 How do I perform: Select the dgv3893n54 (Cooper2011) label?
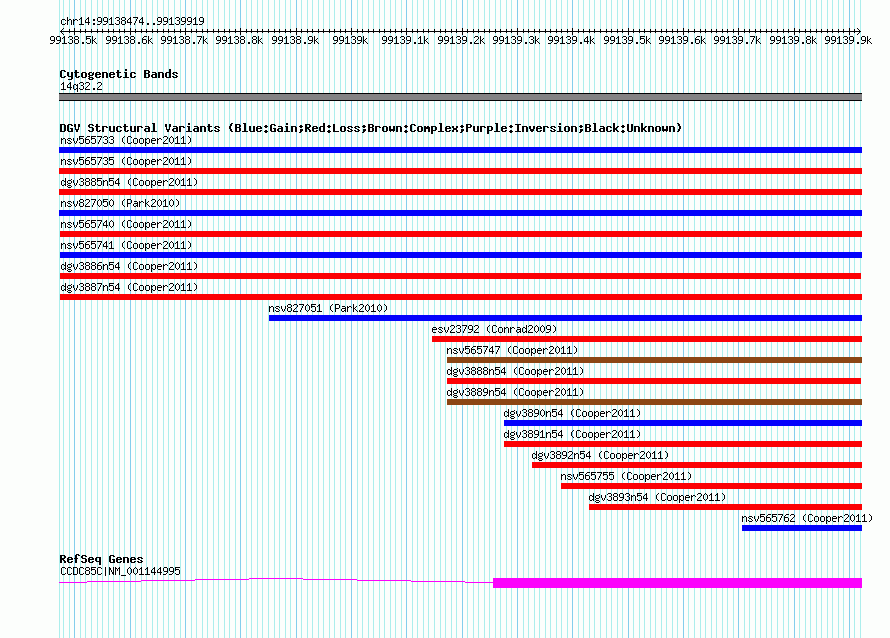(x=657, y=497)
